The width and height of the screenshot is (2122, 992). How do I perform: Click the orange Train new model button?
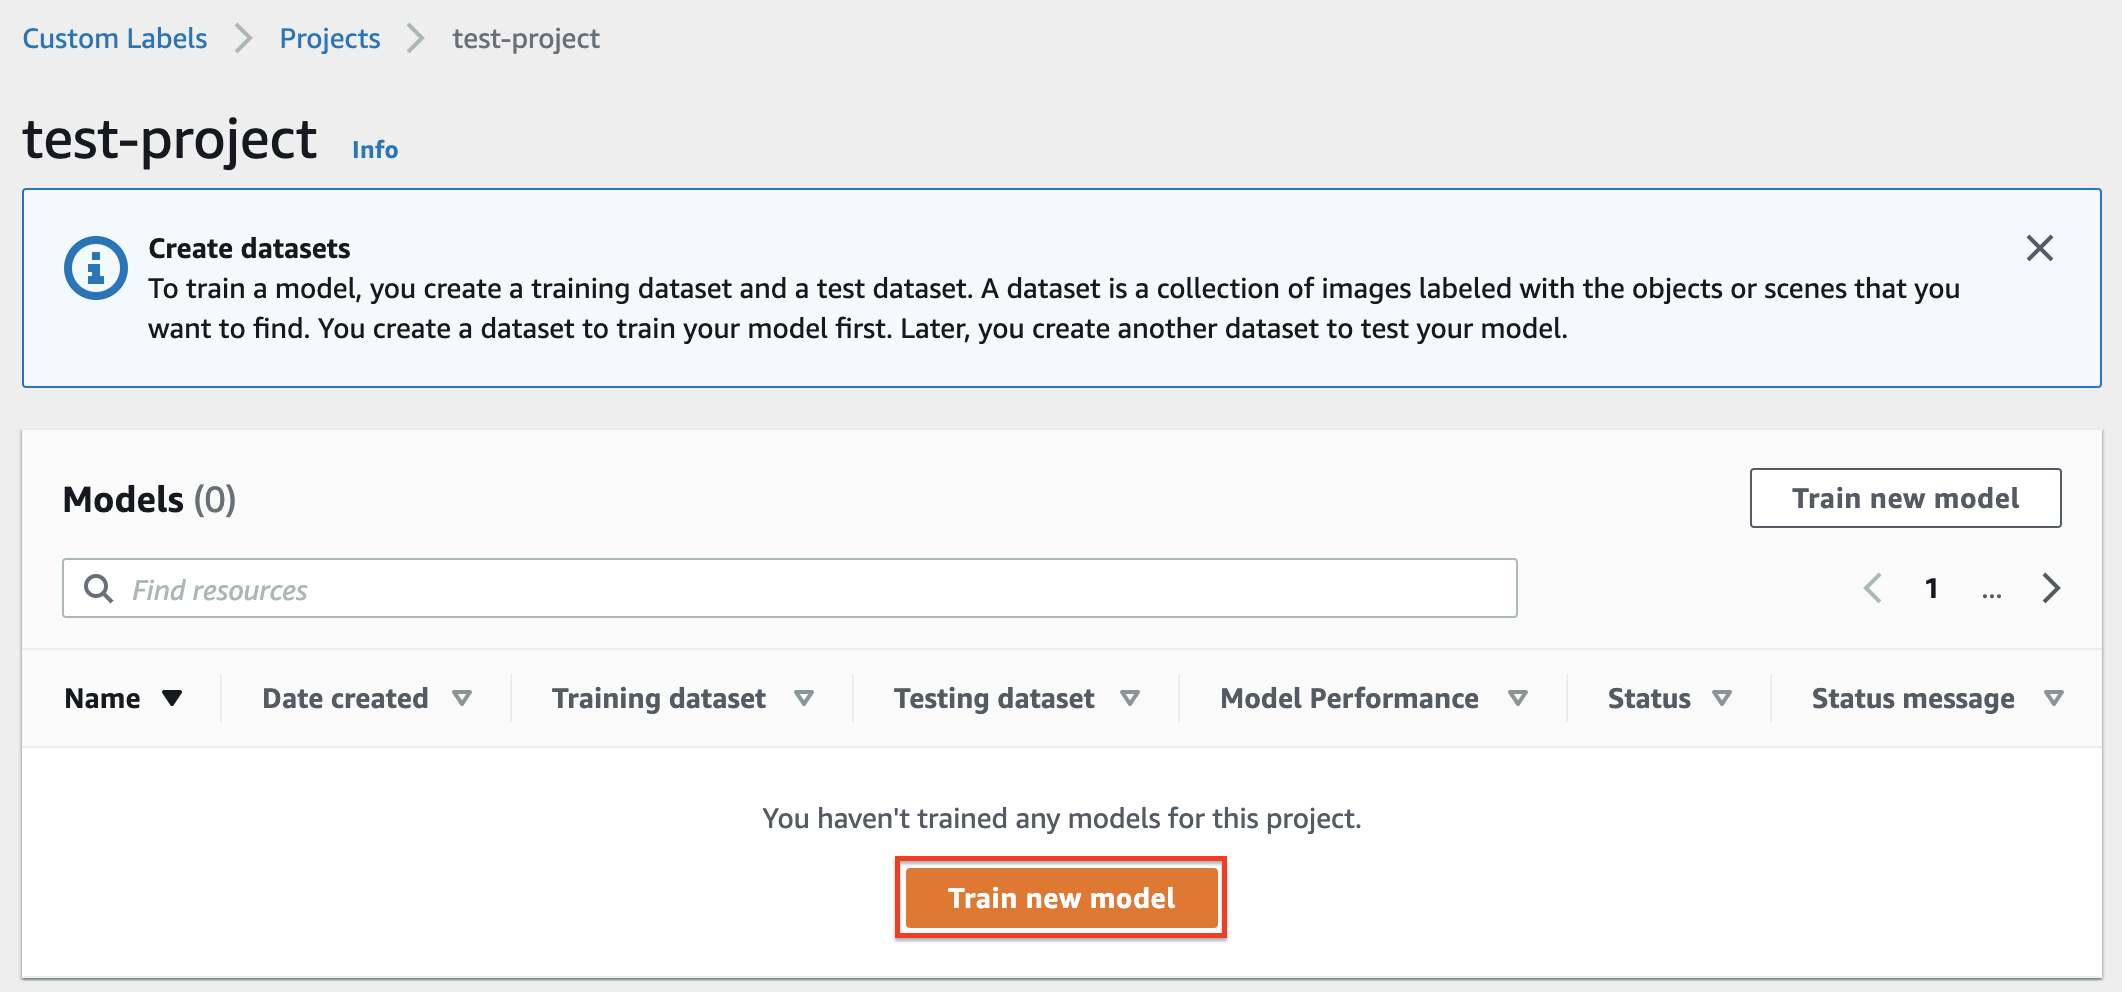point(1061,898)
